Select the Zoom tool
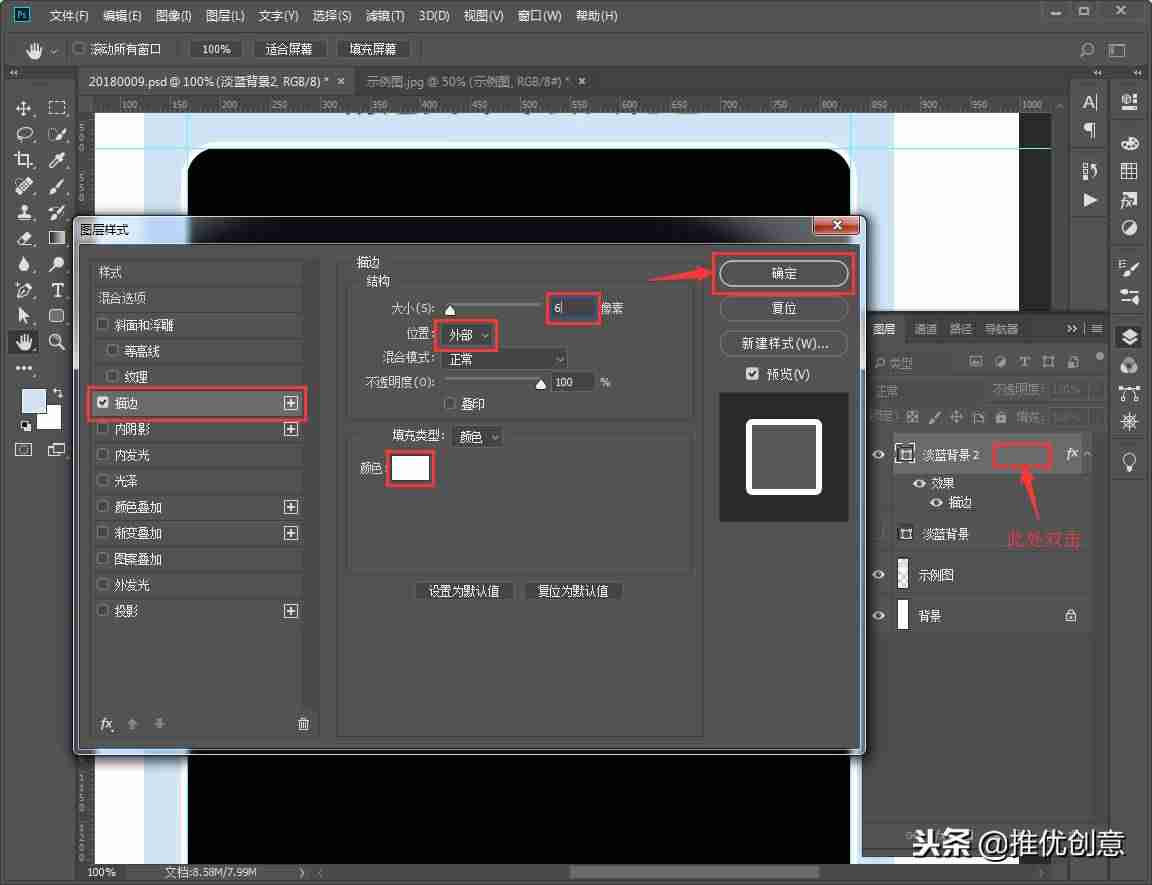Image resolution: width=1152 pixels, height=885 pixels. click(x=57, y=342)
